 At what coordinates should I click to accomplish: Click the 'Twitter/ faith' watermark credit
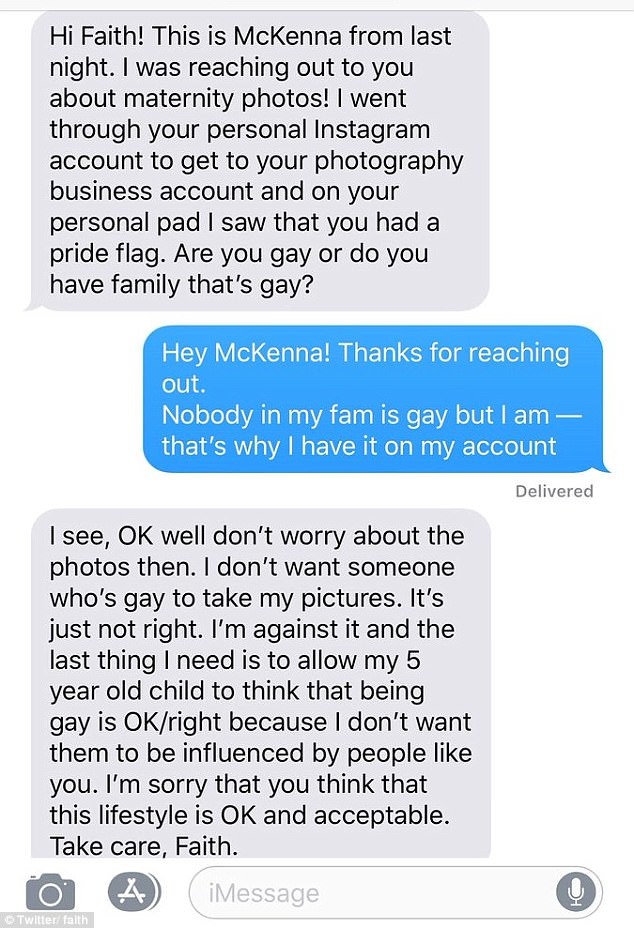46,920
